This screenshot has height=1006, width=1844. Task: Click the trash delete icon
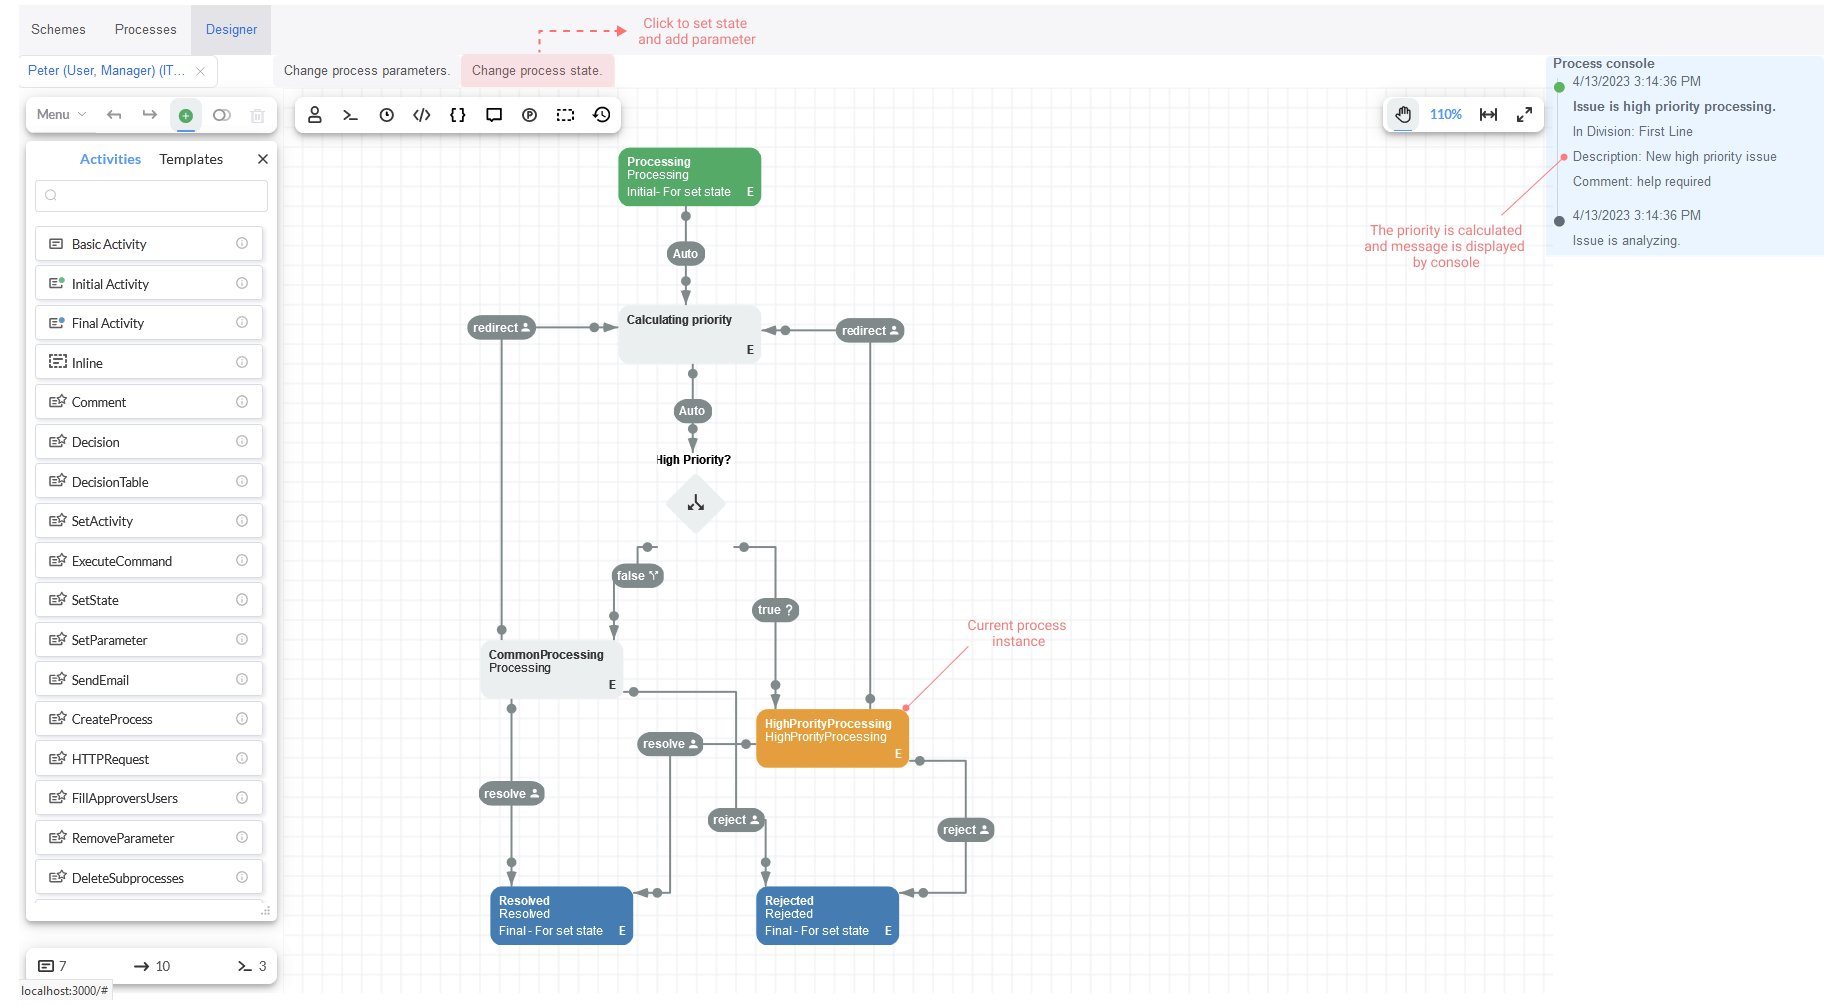(x=257, y=115)
